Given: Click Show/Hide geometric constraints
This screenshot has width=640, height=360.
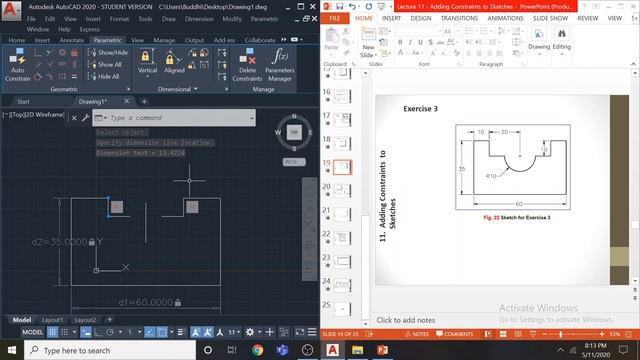Looking at the screenshot, I should (x=108, y=53).
